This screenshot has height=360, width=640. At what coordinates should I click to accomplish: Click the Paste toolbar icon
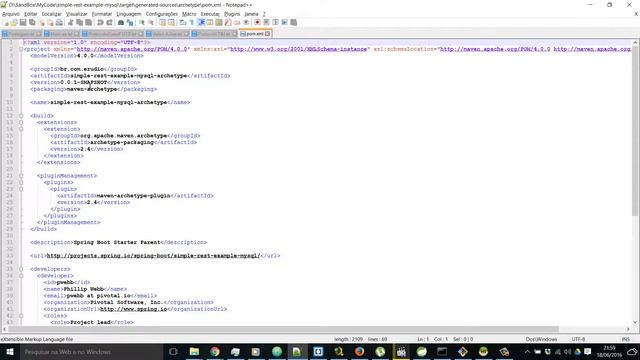89,22
